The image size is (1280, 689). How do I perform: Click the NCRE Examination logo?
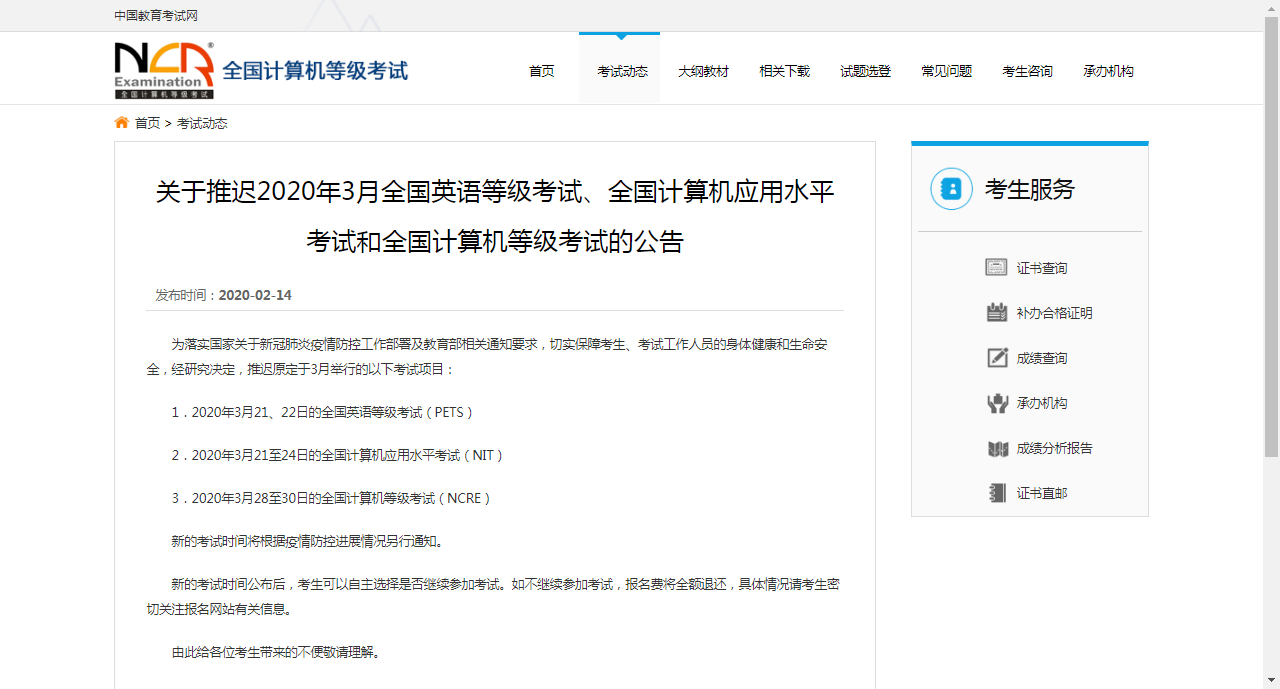pos(164,70)
